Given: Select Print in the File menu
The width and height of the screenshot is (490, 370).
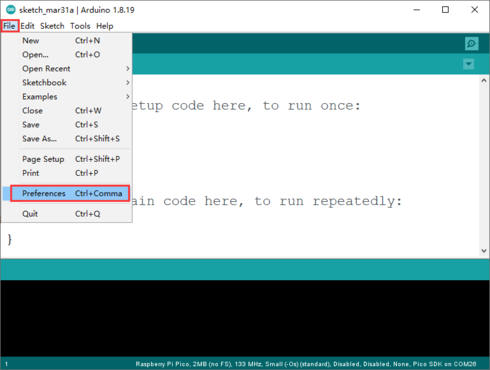Looking at the screenshot, I should [67, 173].
